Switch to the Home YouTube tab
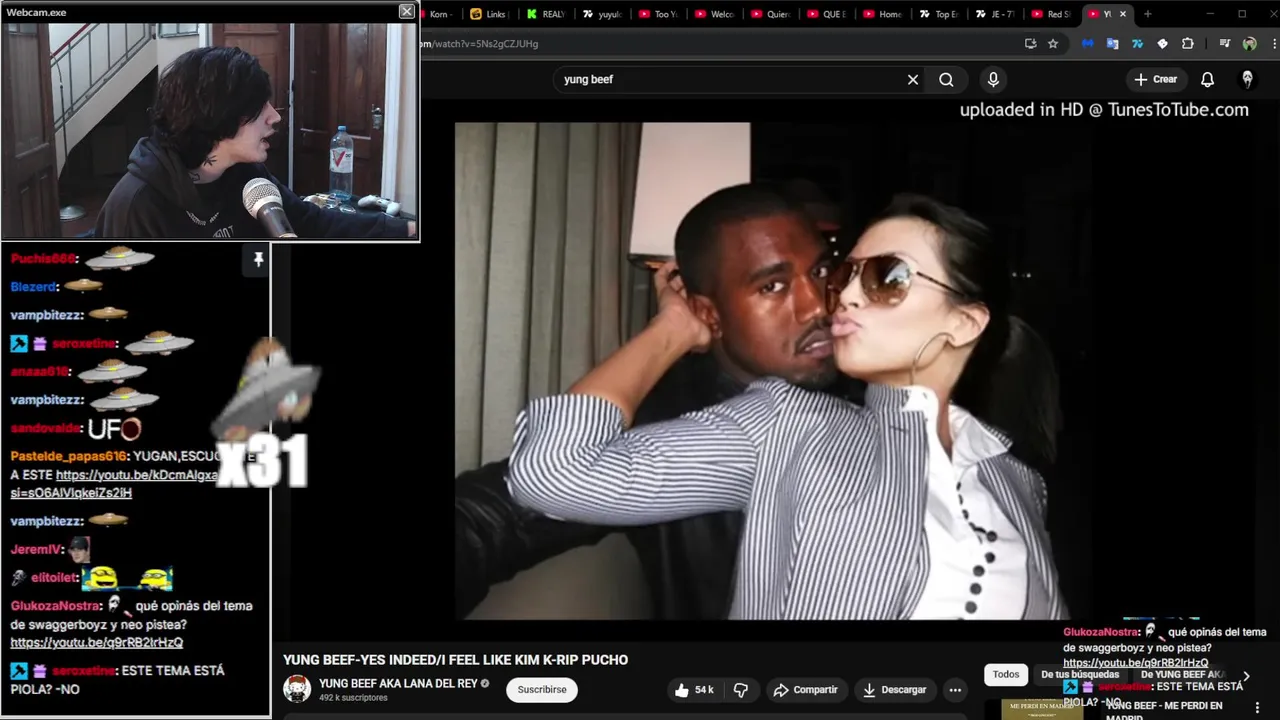This screenshot has width=1280, height=720. [x=882, y=14]
